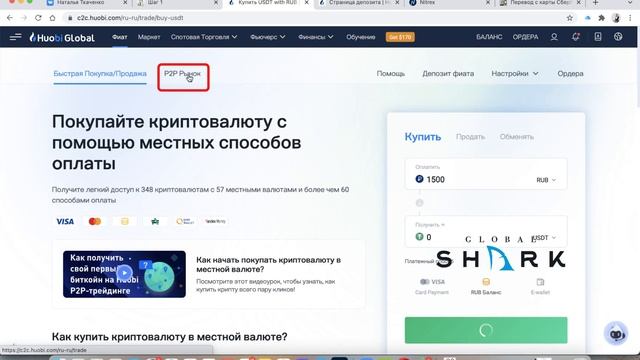Screen dimensions: 640x360
Task: Open the БАЛАНС link
Action: pos(489,37)
